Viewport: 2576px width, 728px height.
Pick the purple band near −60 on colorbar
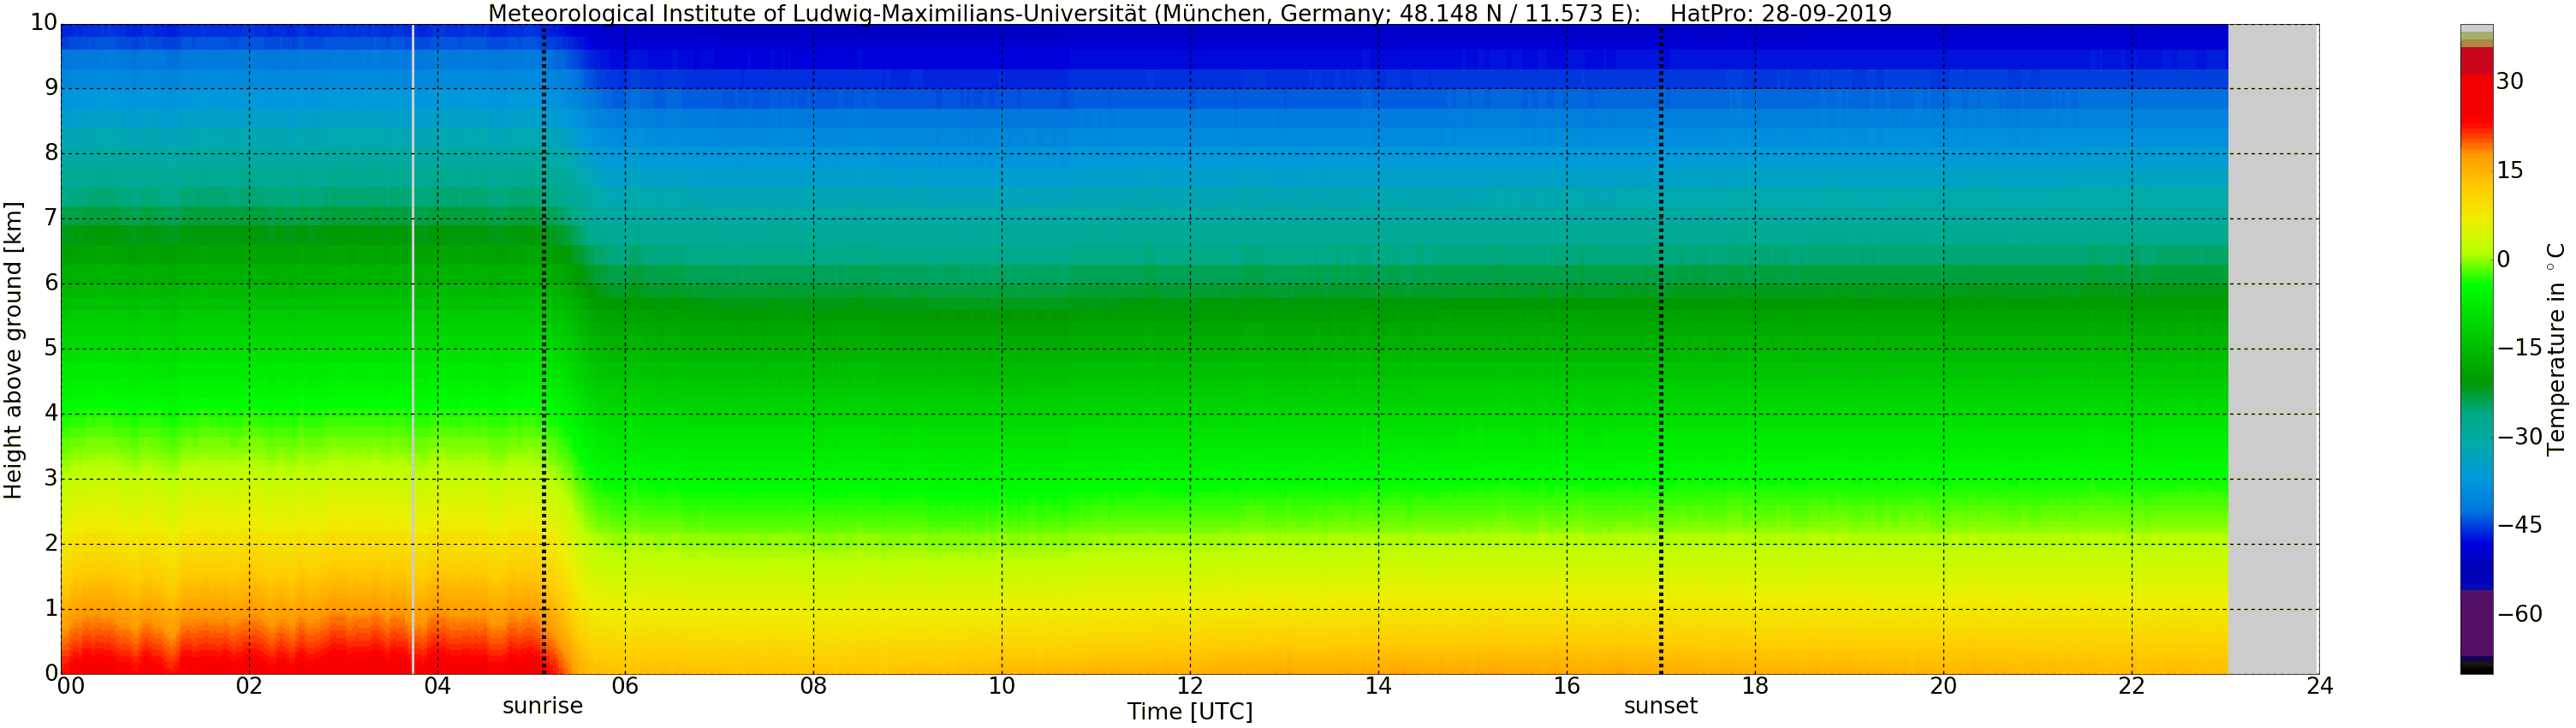(x=2476, y=622)
